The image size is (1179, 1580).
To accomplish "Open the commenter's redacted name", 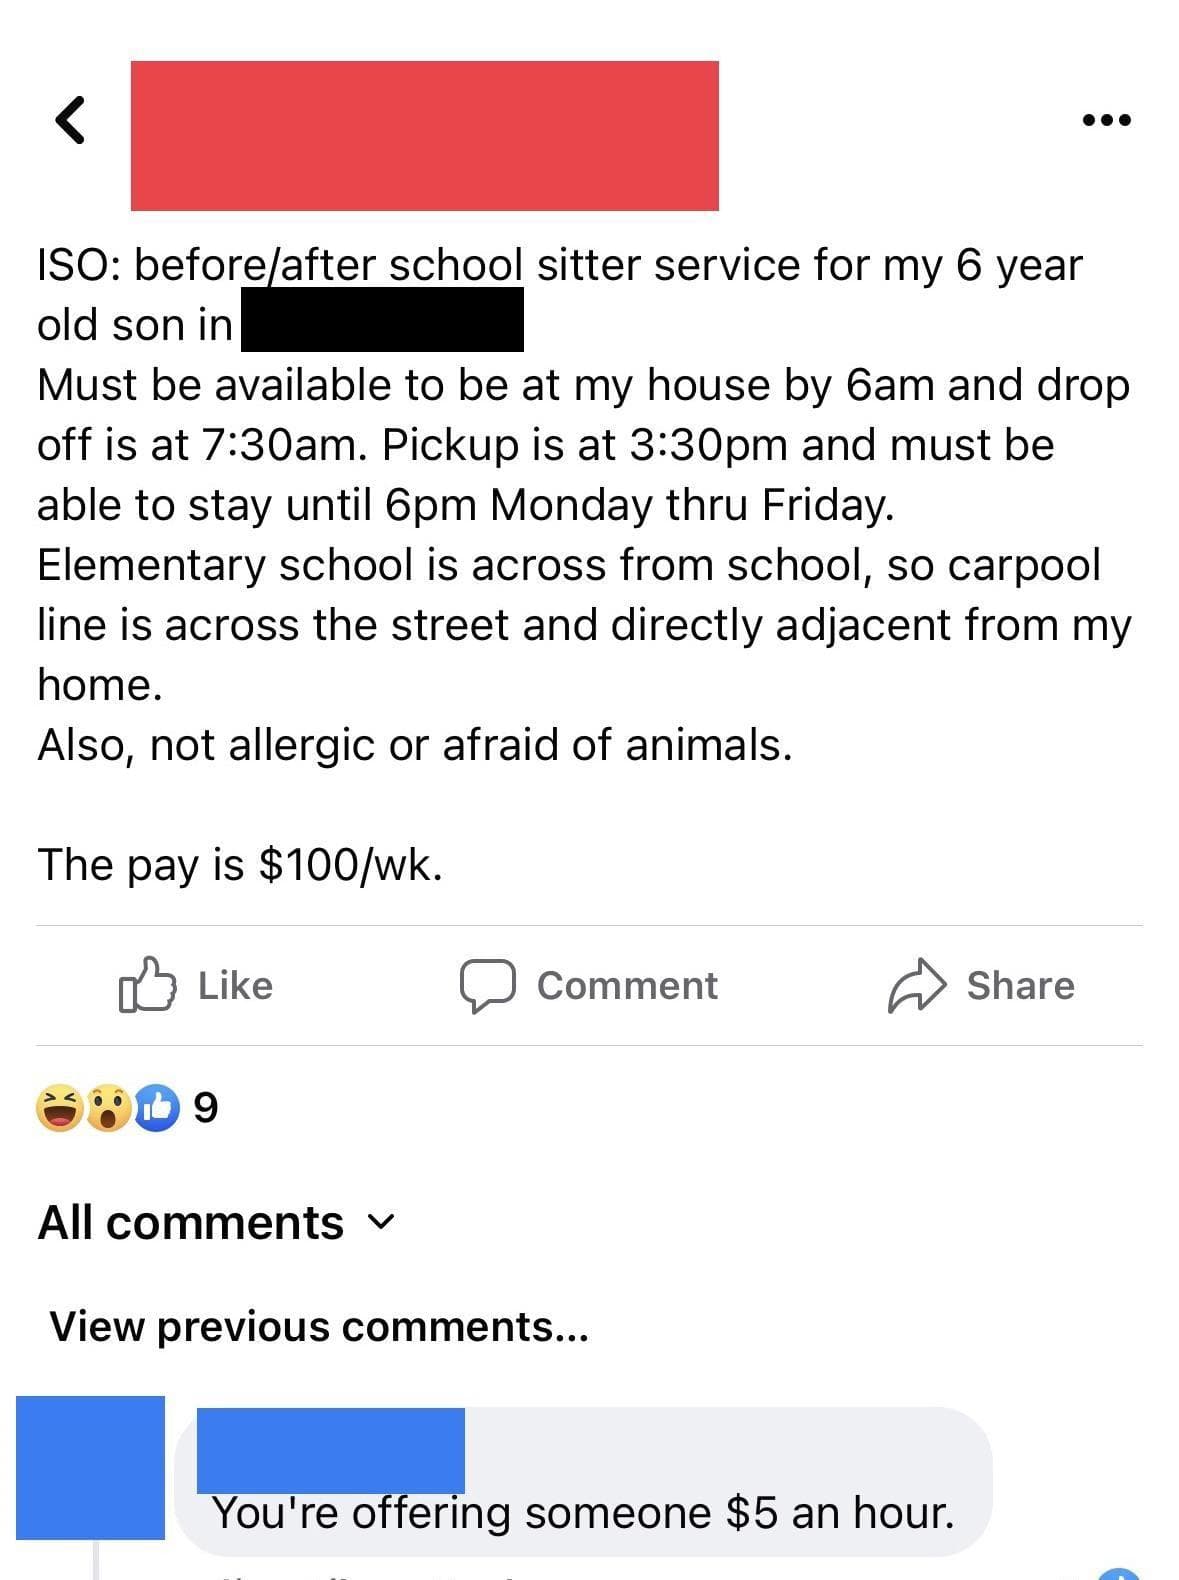I will [x=330, y=1449].
